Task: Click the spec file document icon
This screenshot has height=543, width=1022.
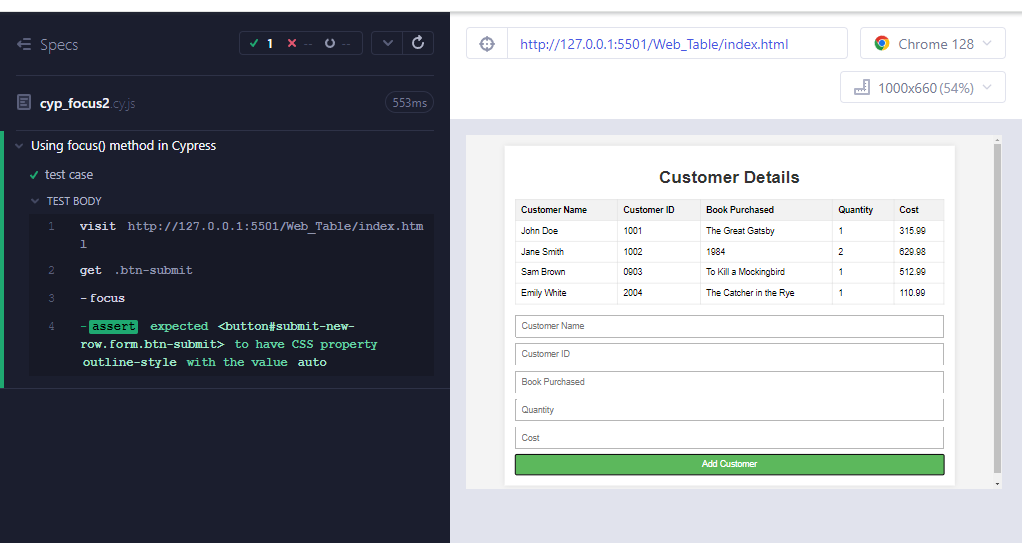Action: coord(24,102)
